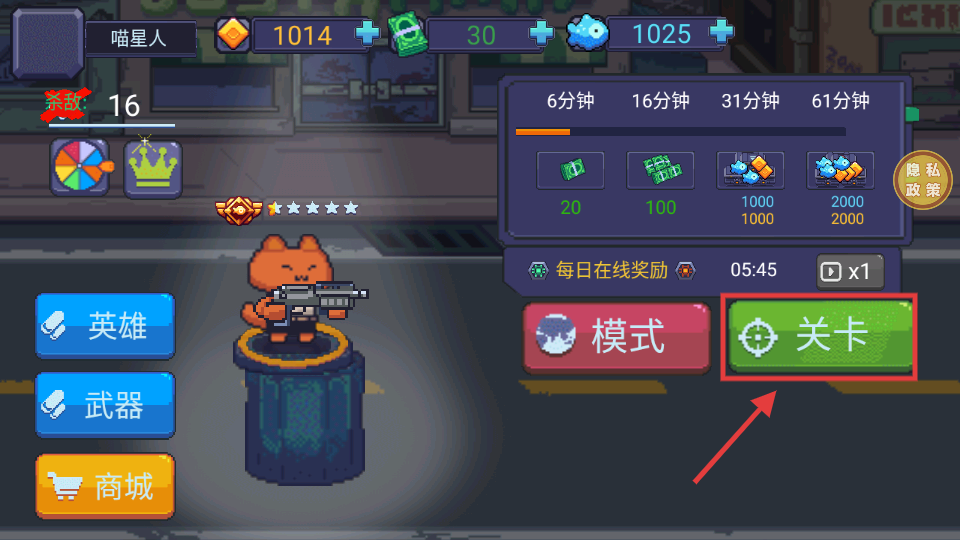Add more green cash with plus
The image size is (960, 540).
[x=541, y=33]
